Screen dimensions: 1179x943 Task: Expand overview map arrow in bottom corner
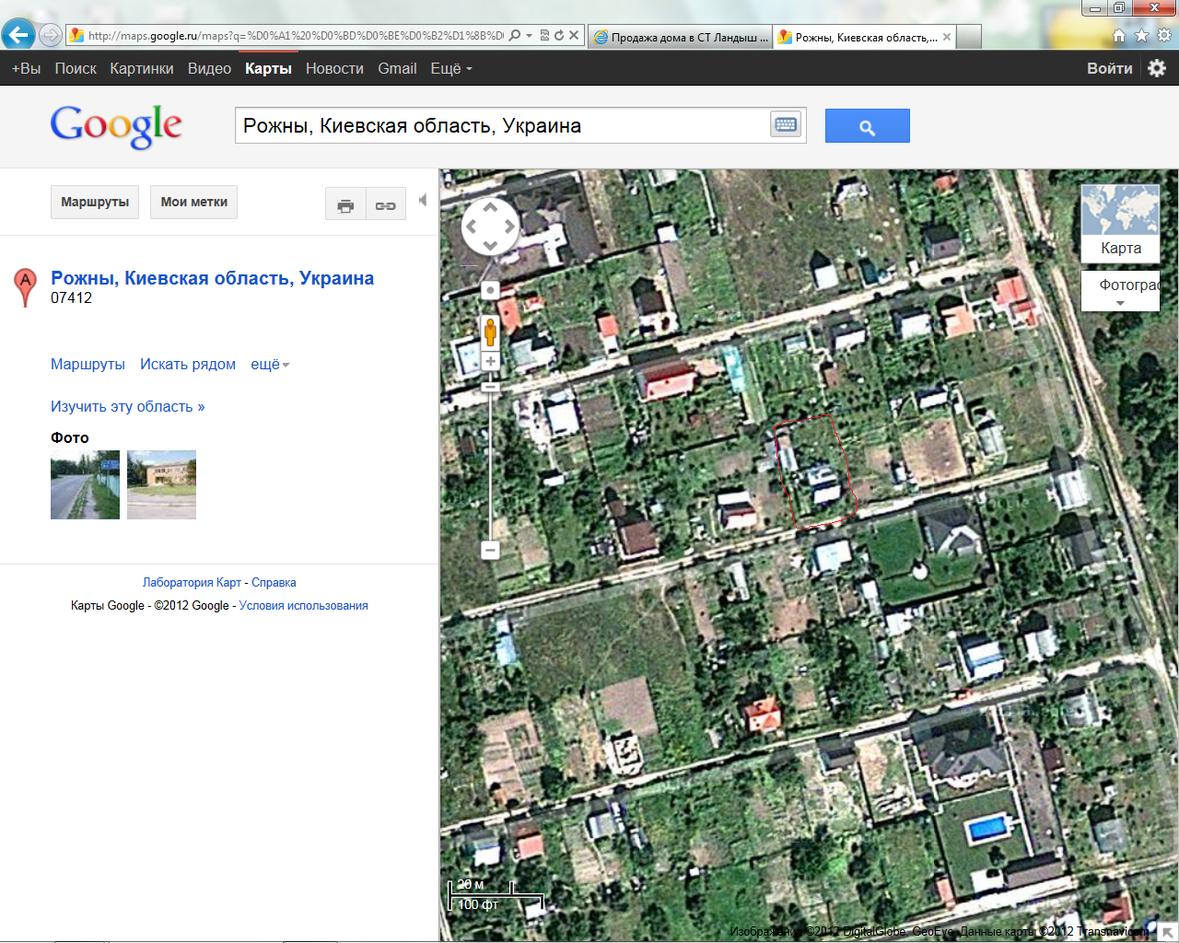point(1168,931)
